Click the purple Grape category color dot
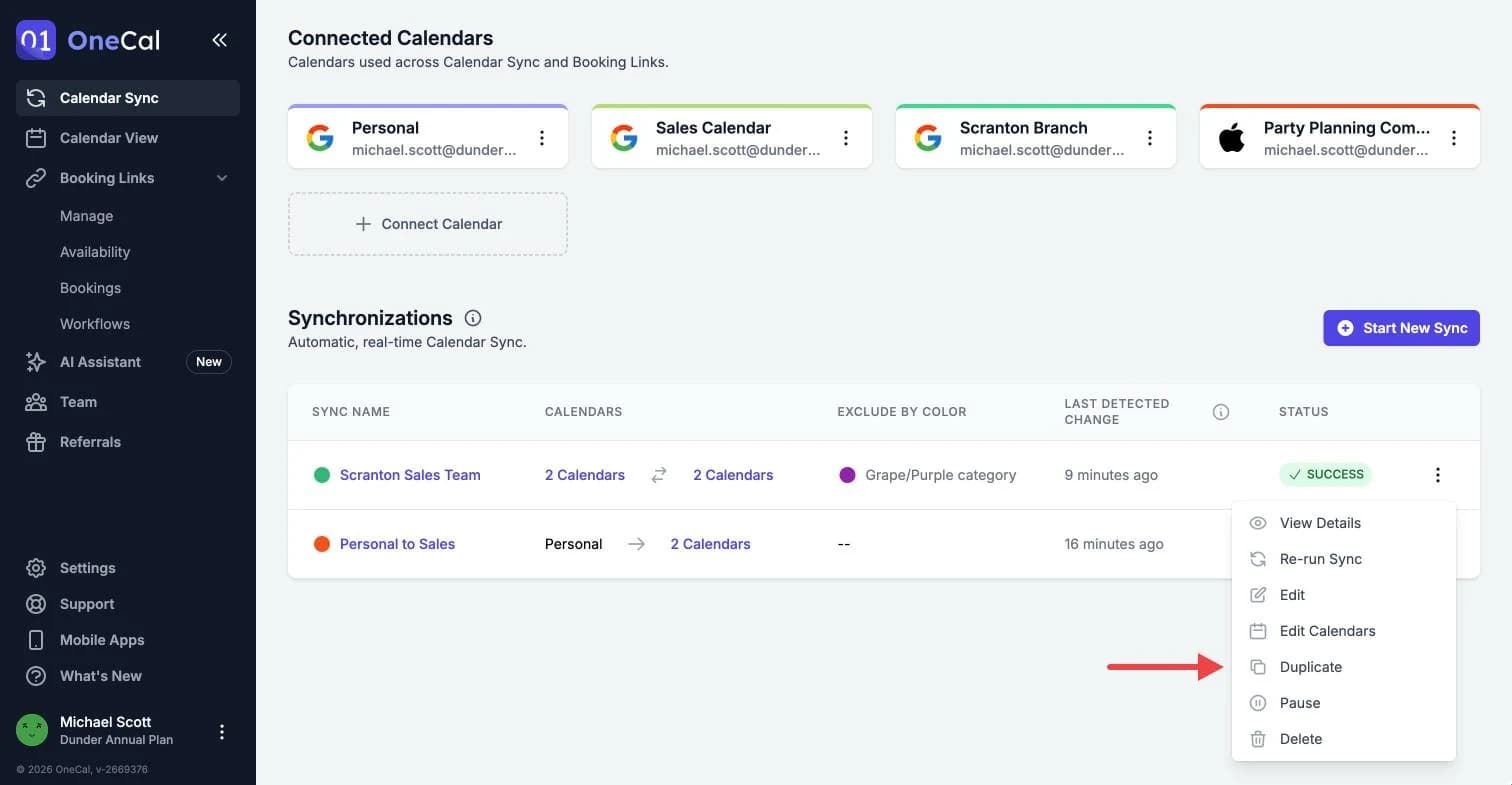 point(847,475)
